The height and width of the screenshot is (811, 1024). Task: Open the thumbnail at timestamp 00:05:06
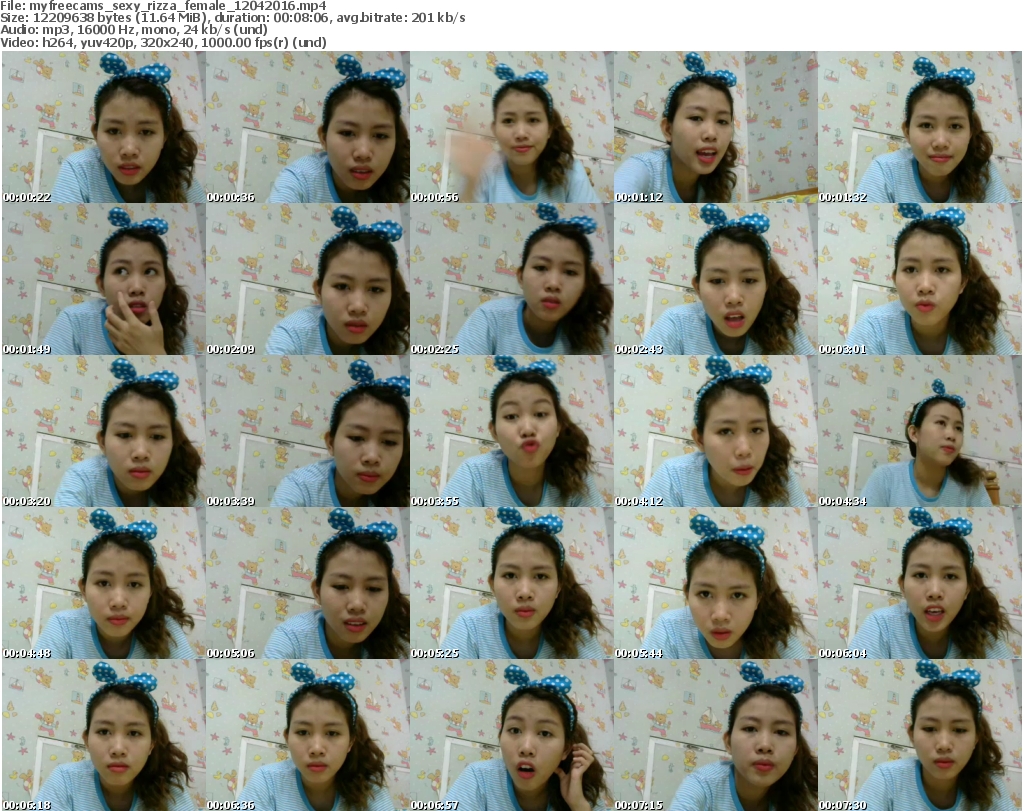click(308, 583)
